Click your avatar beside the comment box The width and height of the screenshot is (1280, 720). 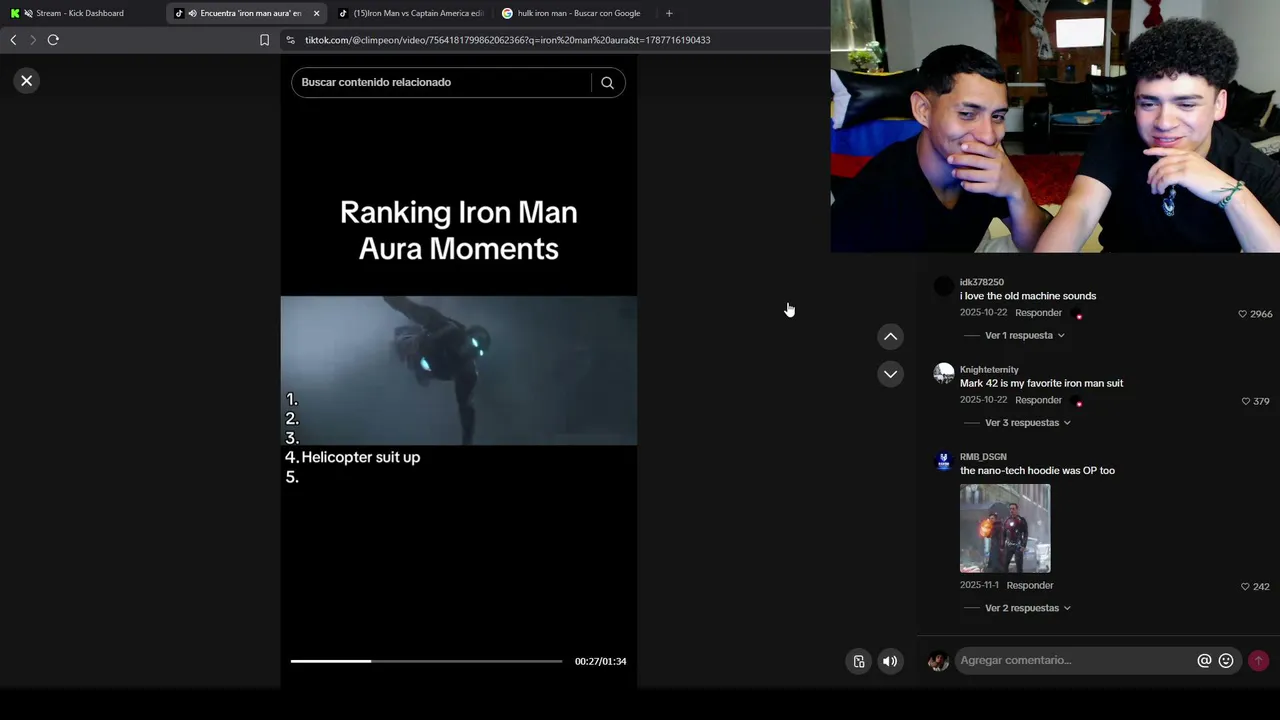point(938,661)
